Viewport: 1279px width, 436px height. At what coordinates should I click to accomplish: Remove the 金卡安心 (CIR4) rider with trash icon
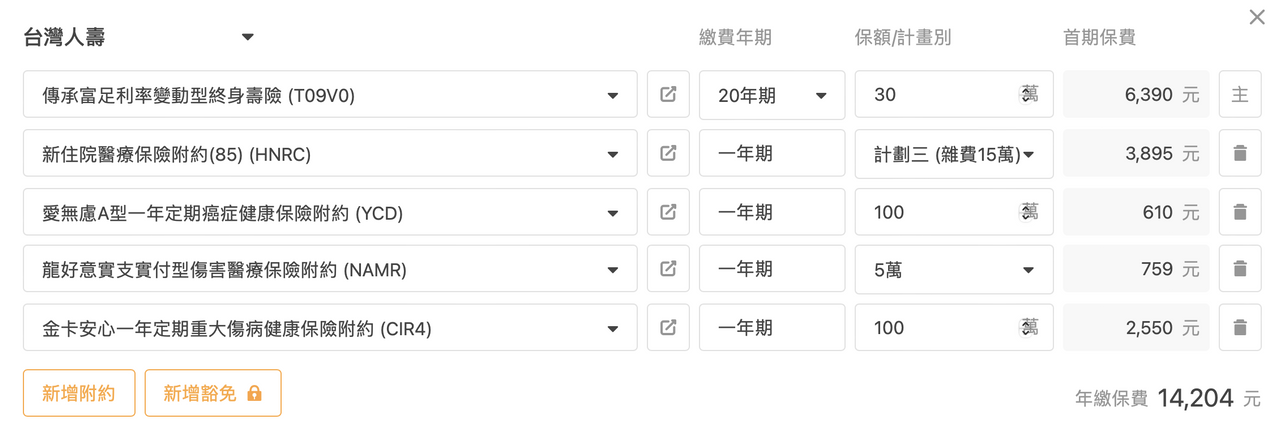(x=1240, y=327)
